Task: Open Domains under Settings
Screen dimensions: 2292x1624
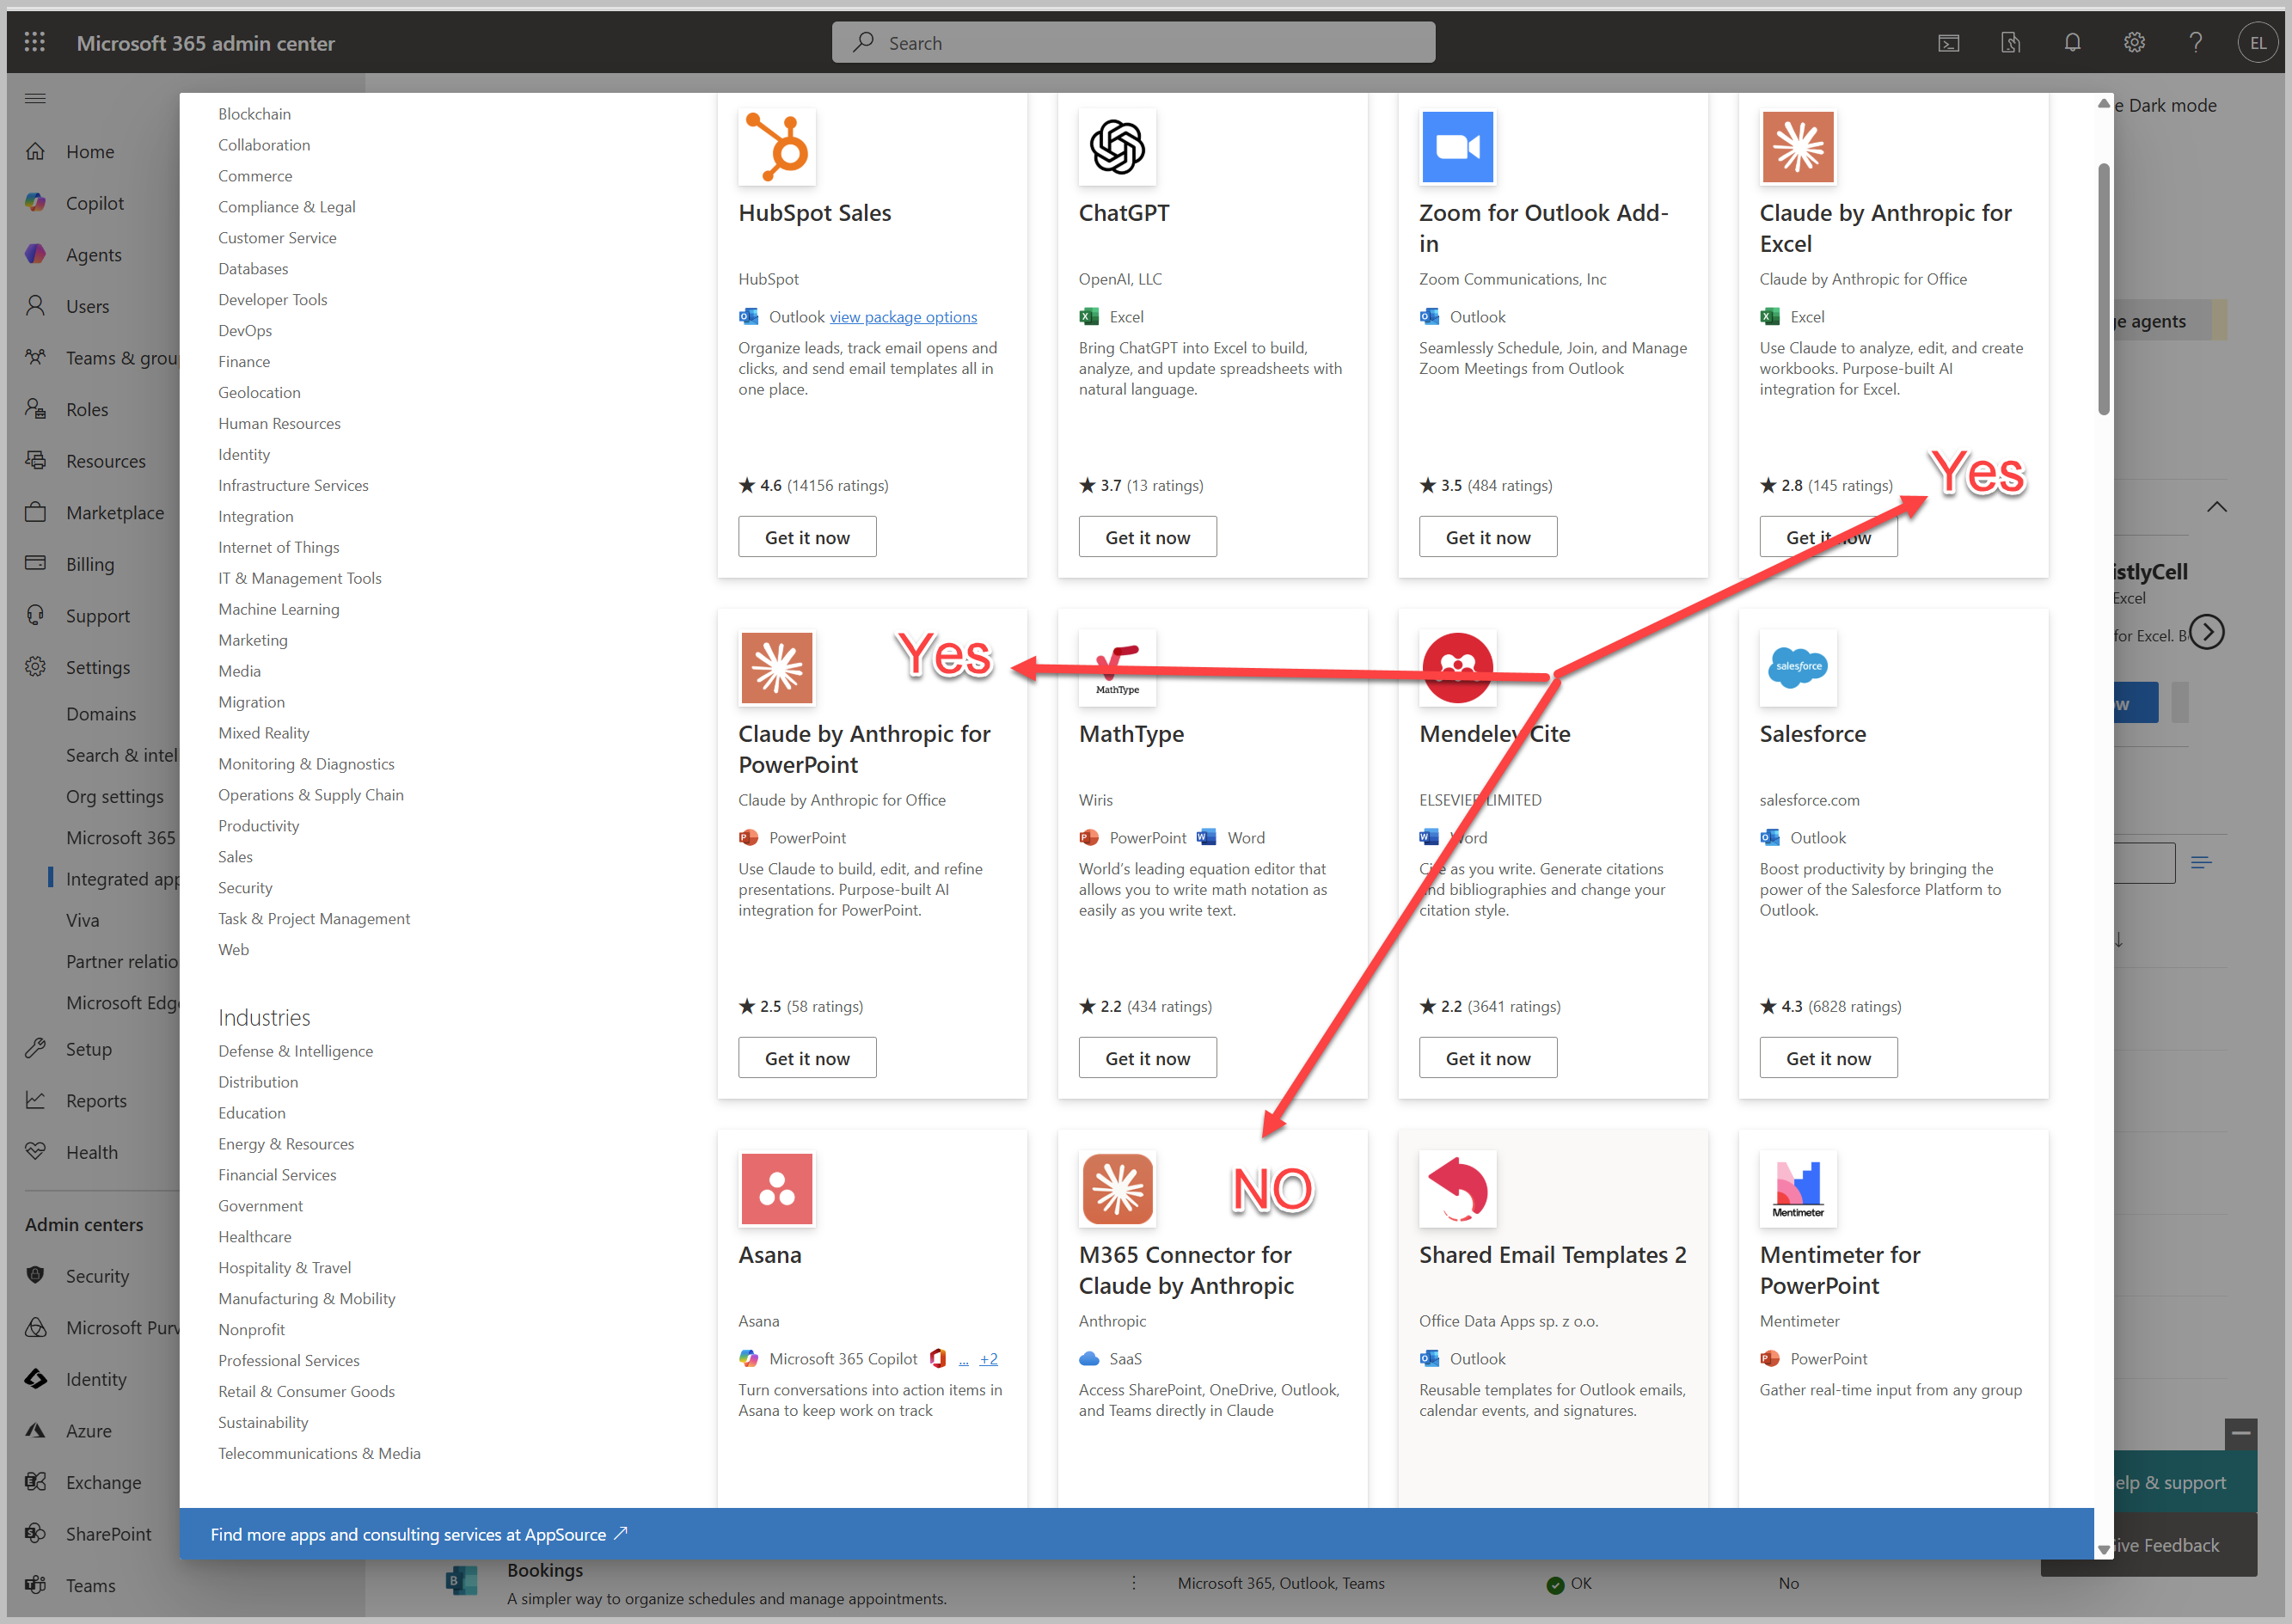Action: click(x=101, y=713)
